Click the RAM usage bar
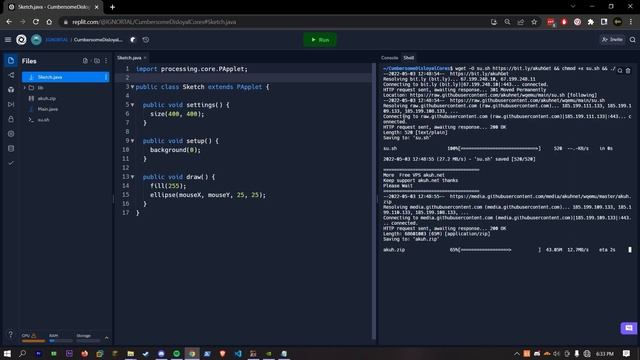The height and width of the screenshot is (360, 640). tap(60, 340)
